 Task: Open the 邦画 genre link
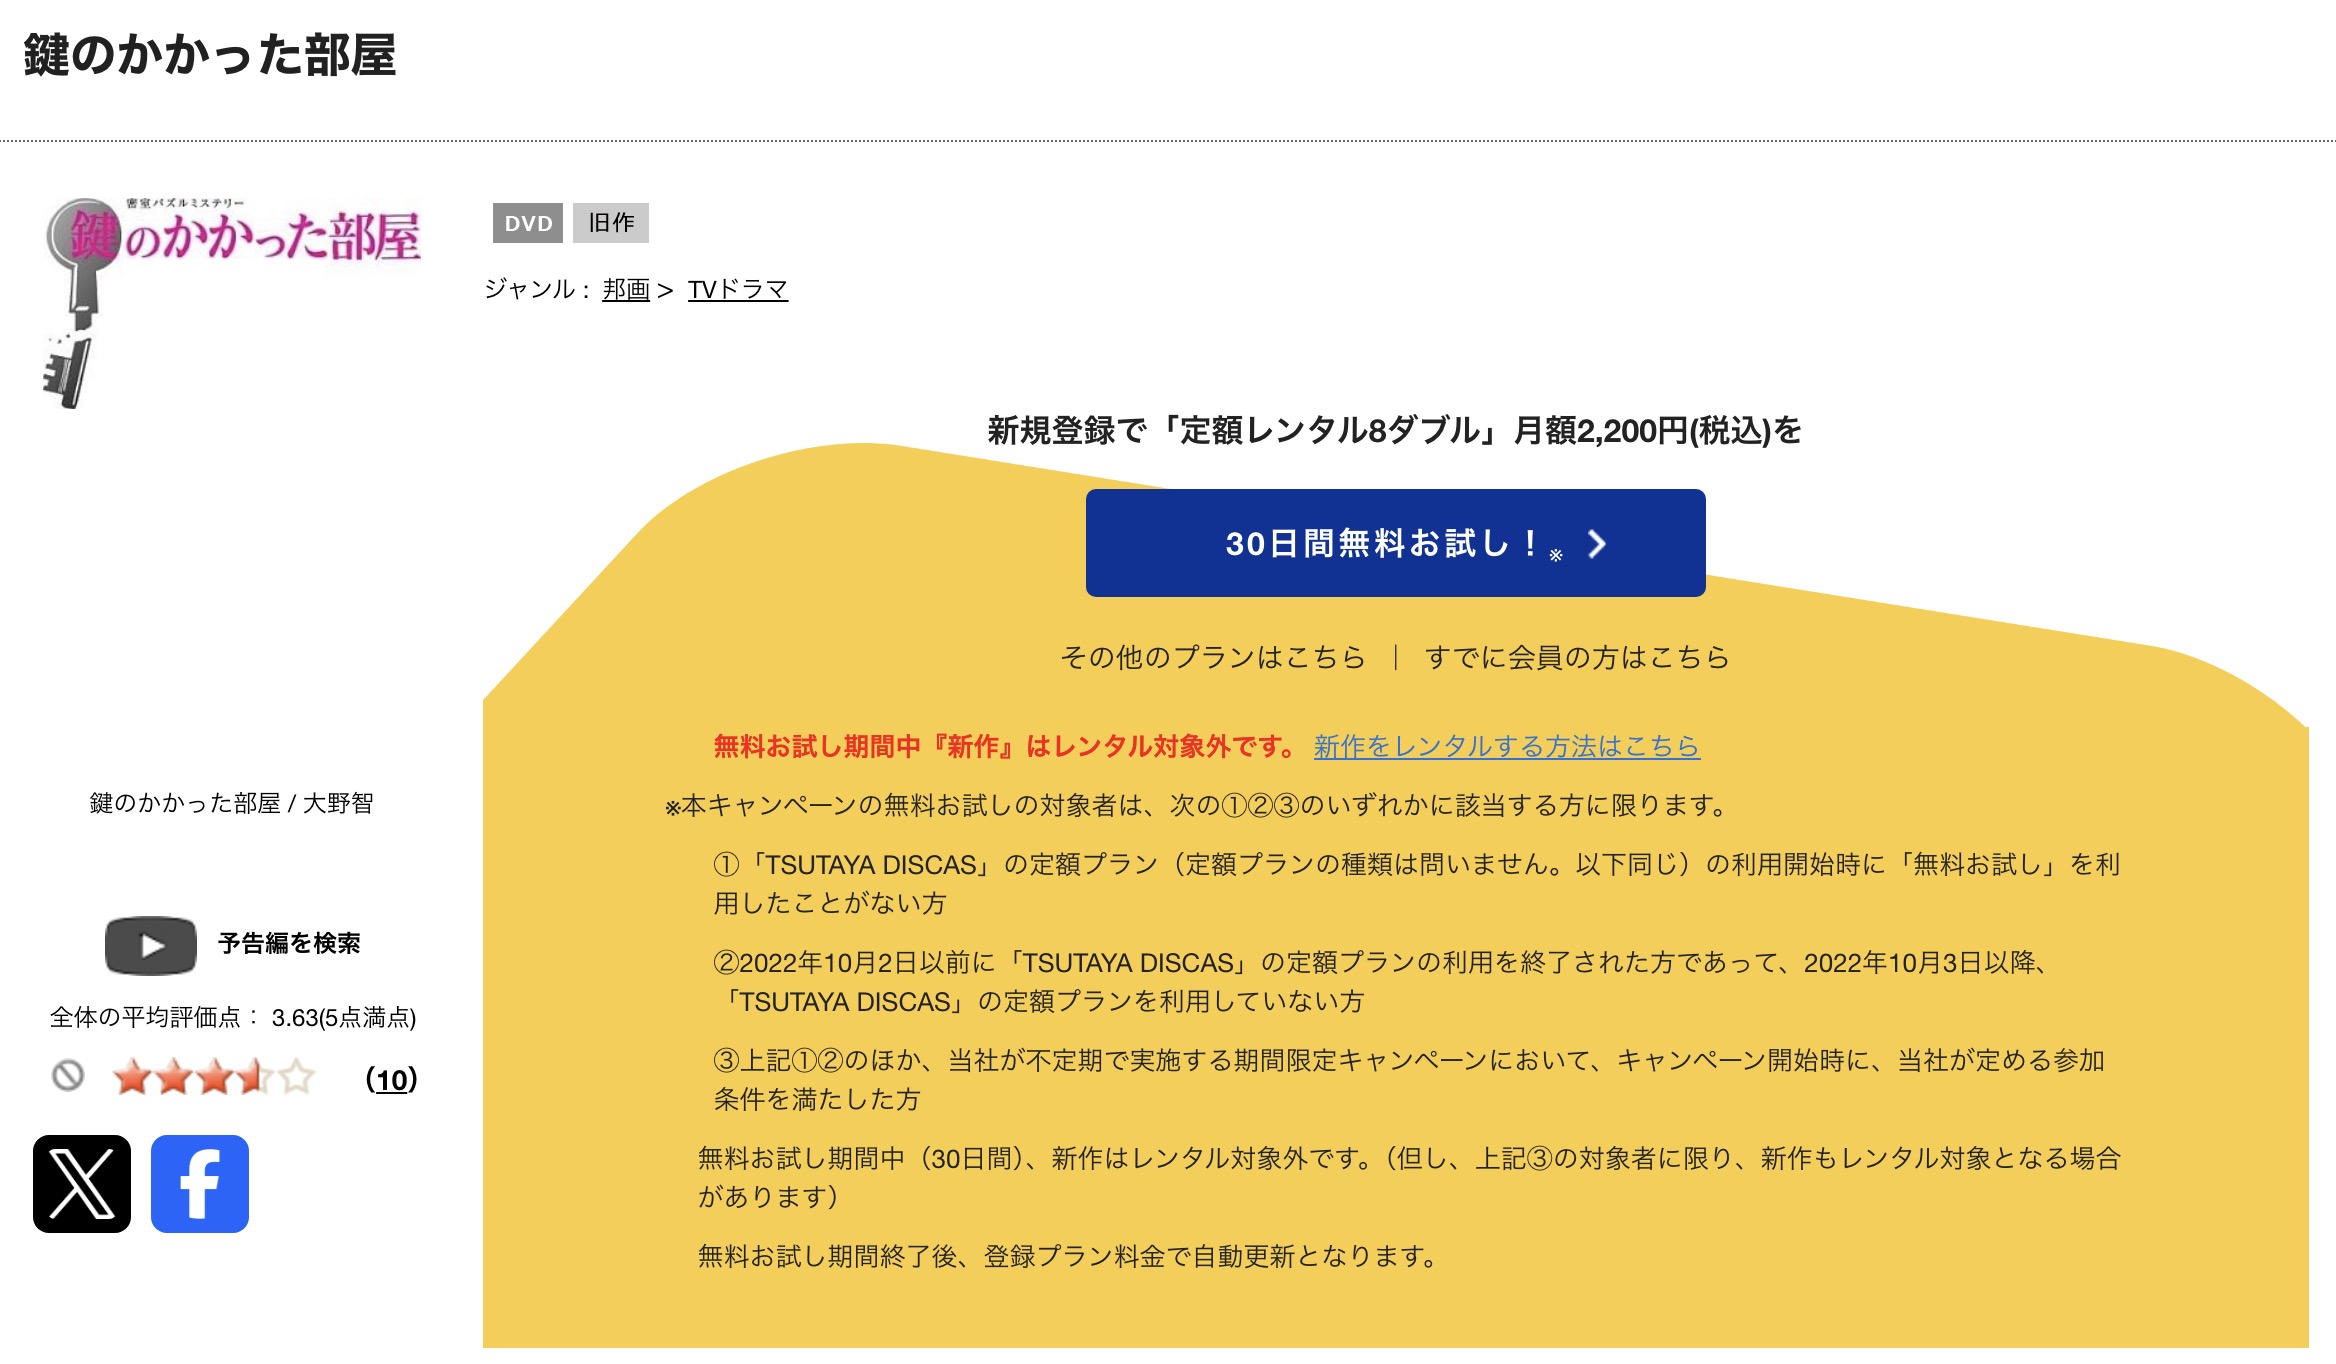(x=626, y=290)
